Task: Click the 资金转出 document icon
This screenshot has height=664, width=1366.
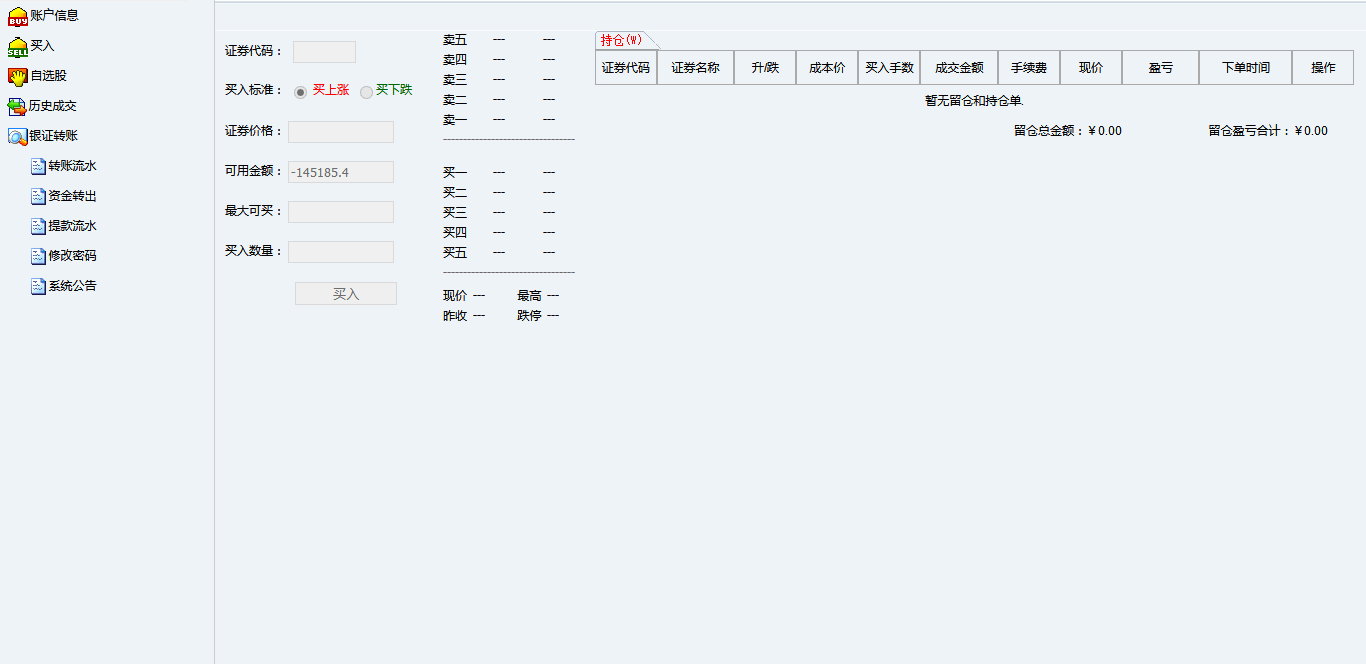Action: click(x=39, y=196)
